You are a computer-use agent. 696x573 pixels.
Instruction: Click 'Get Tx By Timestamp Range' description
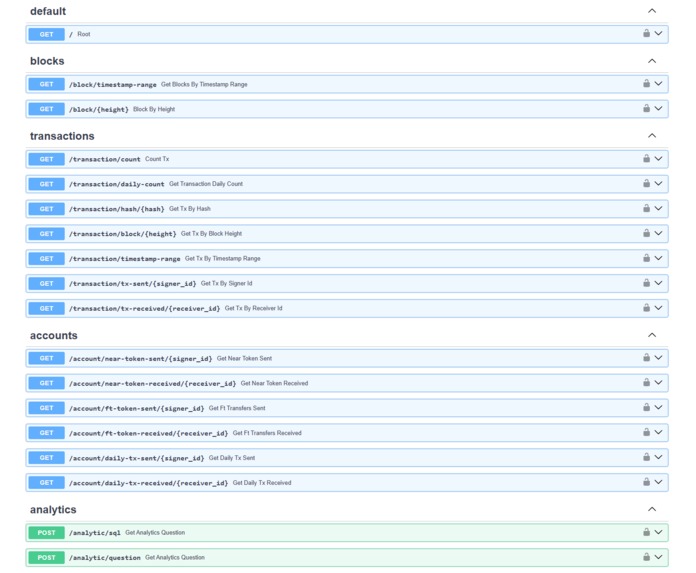pos(222,258)
